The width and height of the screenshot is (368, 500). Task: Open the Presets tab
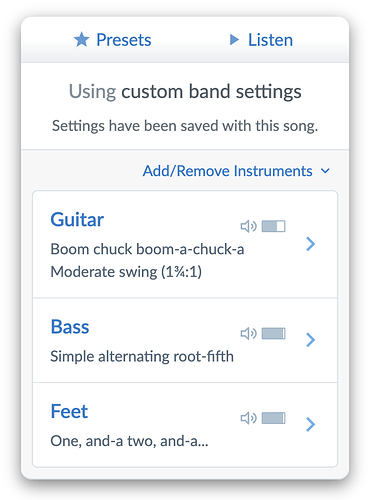click(x=112, y=40)
